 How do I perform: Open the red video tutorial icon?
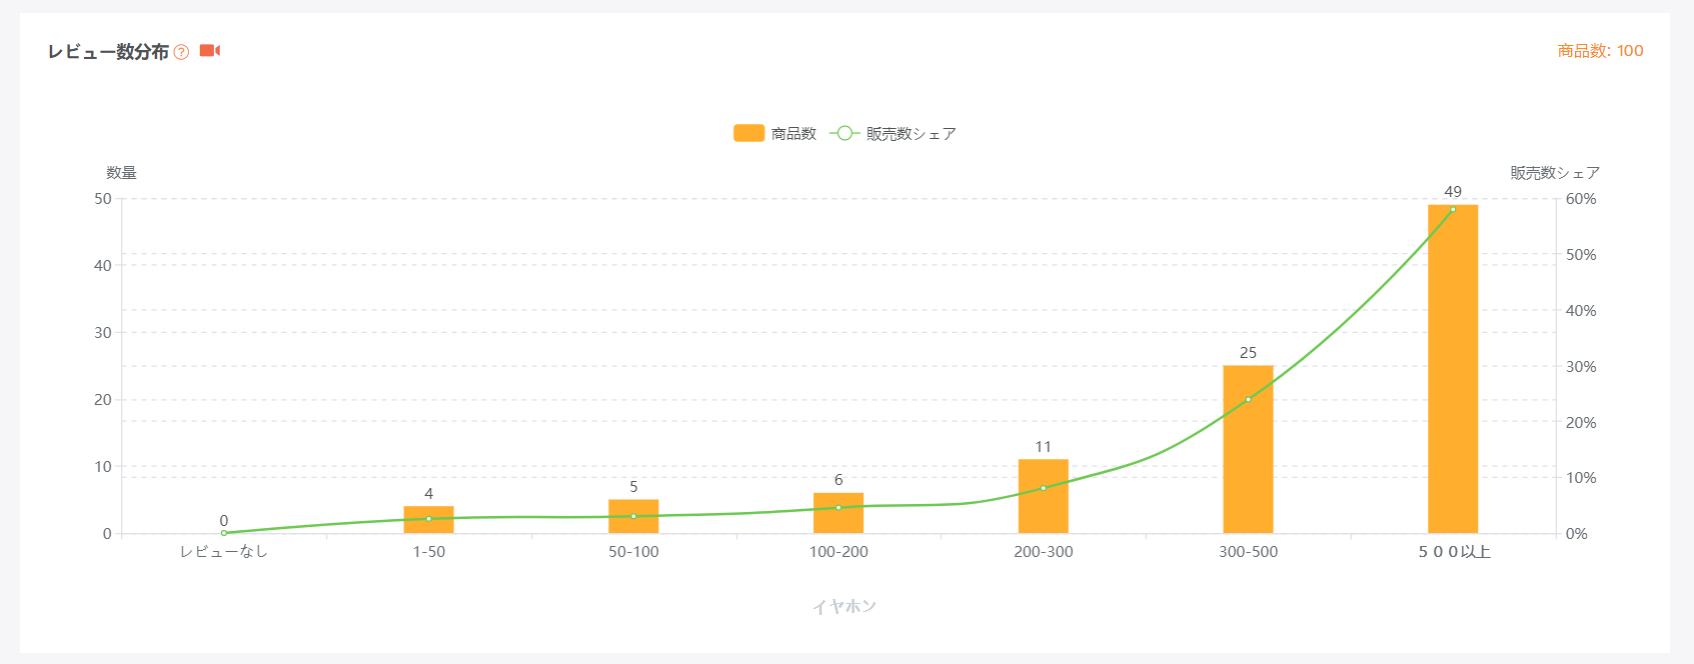click(x=209, y=51)
